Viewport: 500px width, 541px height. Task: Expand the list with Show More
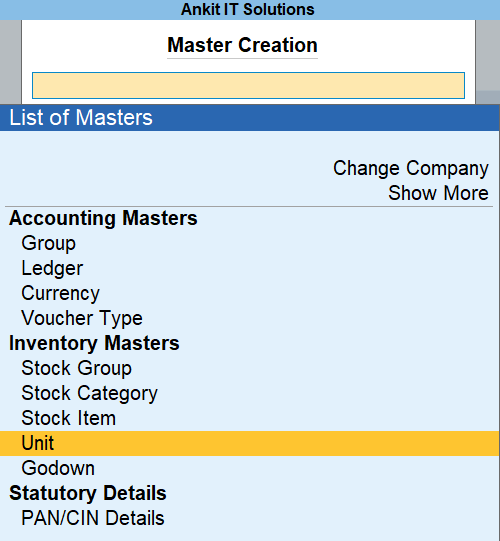[x=438, y=193]
